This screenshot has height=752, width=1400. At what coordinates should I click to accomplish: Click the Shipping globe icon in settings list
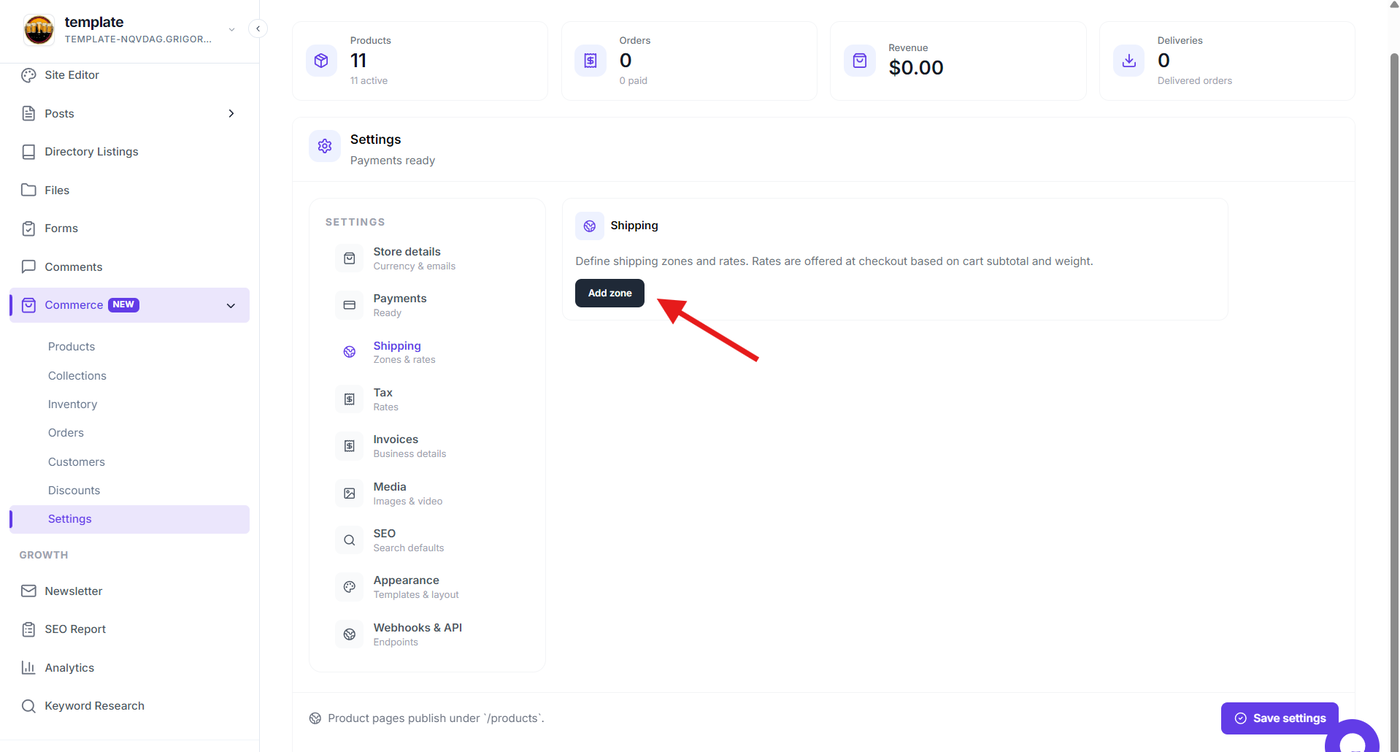click(x=349, y=352)
